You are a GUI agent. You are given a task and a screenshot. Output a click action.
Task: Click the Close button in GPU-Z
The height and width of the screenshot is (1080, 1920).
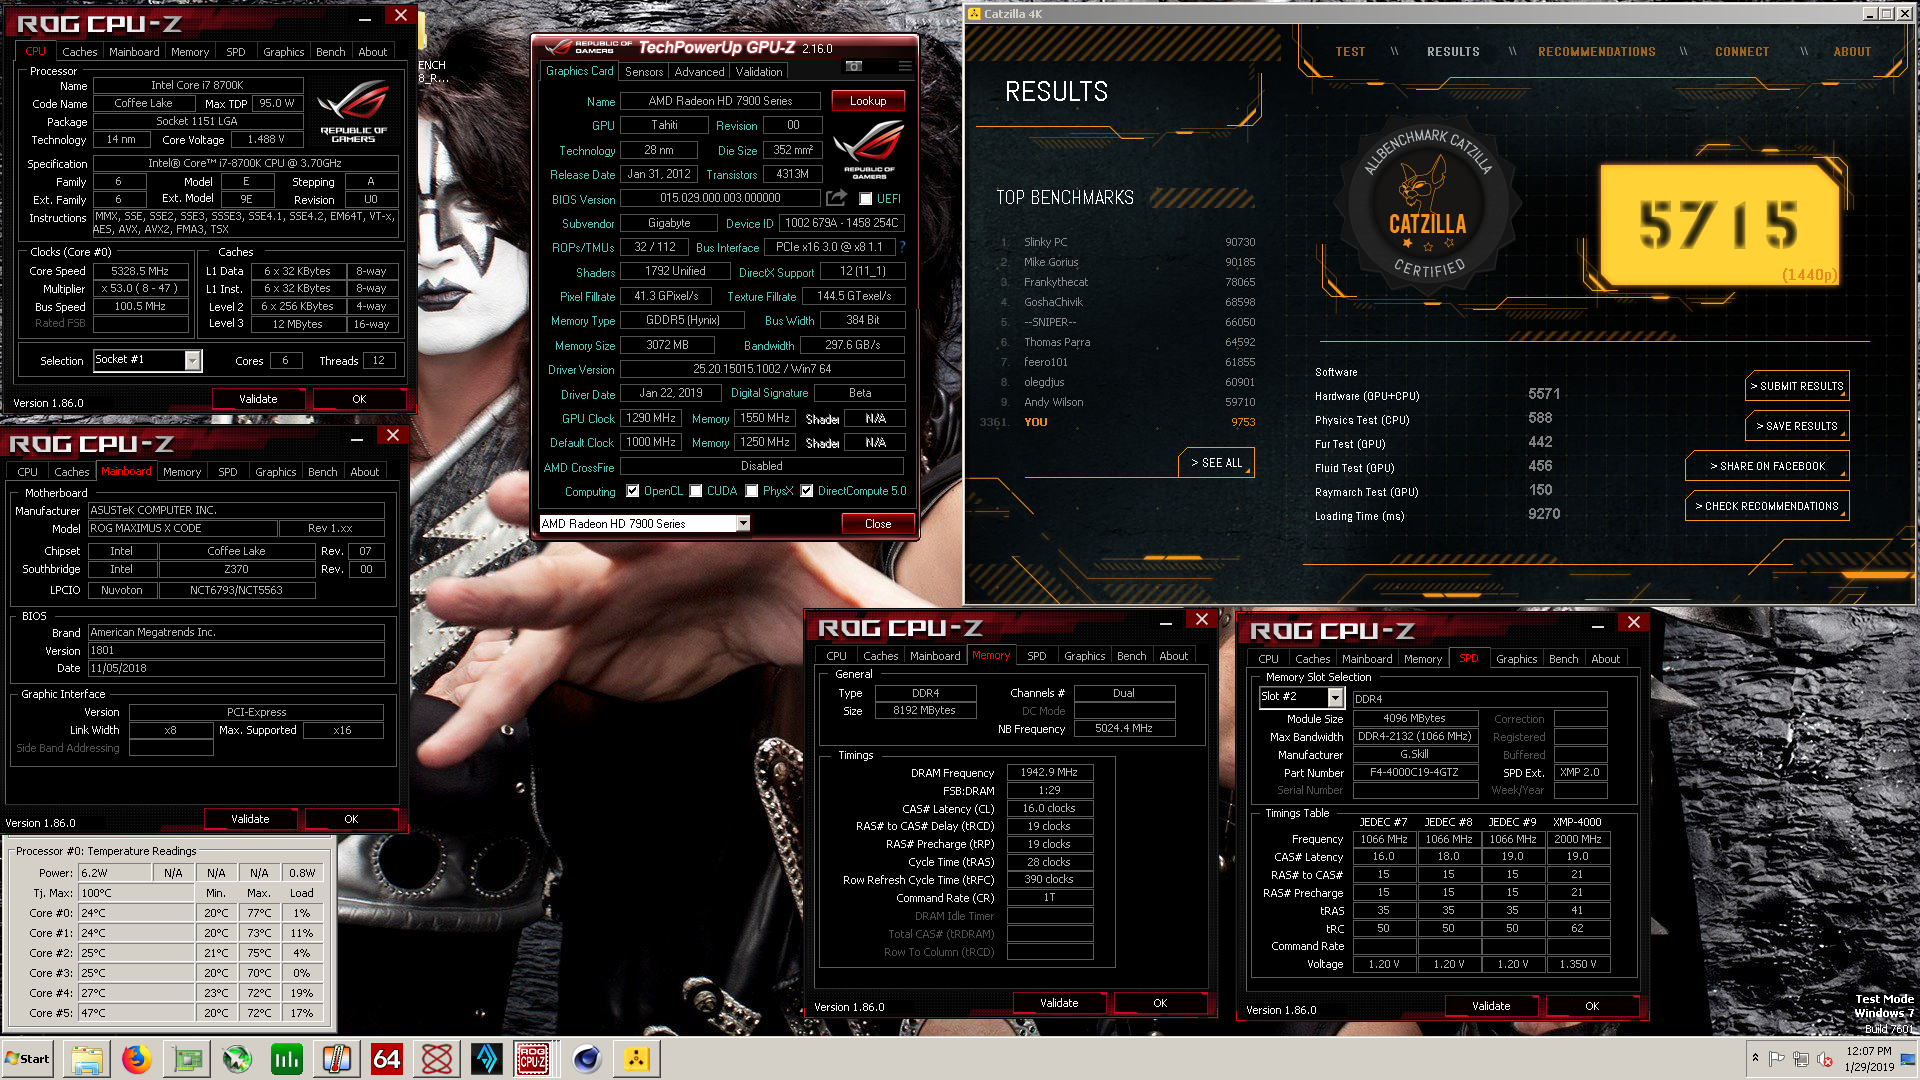click(878, 524)
